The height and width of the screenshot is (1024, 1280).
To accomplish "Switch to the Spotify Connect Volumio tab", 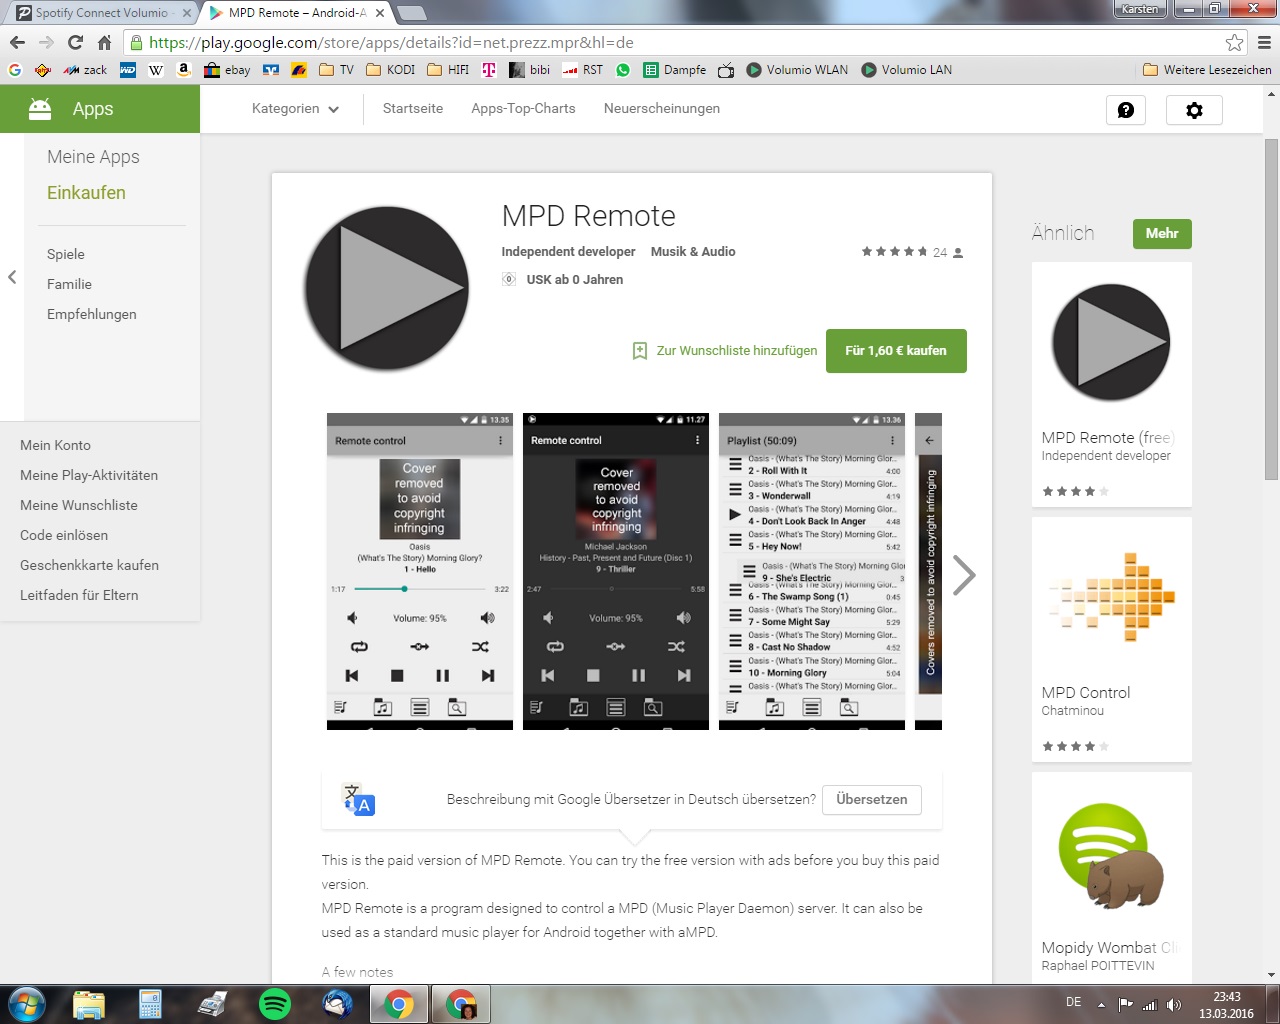I will point(103,13).
